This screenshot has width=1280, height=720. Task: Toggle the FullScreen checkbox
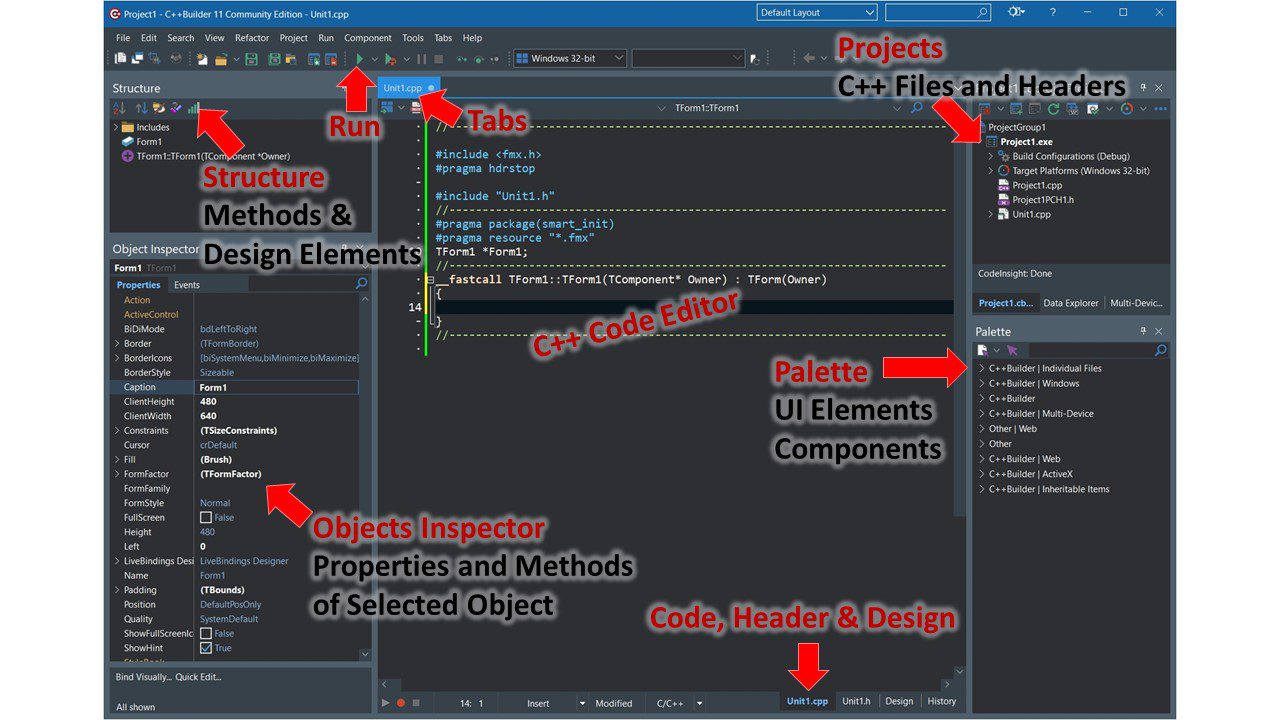coord(206,518)
